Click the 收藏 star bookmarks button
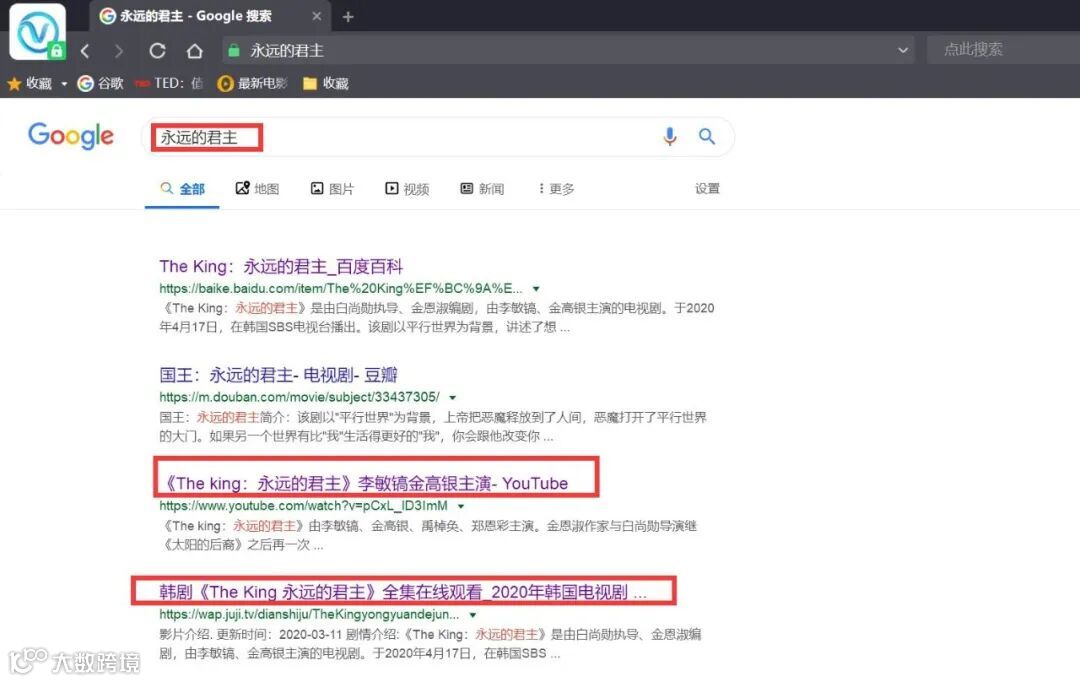The width and height of the screenshot is (1080, 682). (x=30, y=83)
